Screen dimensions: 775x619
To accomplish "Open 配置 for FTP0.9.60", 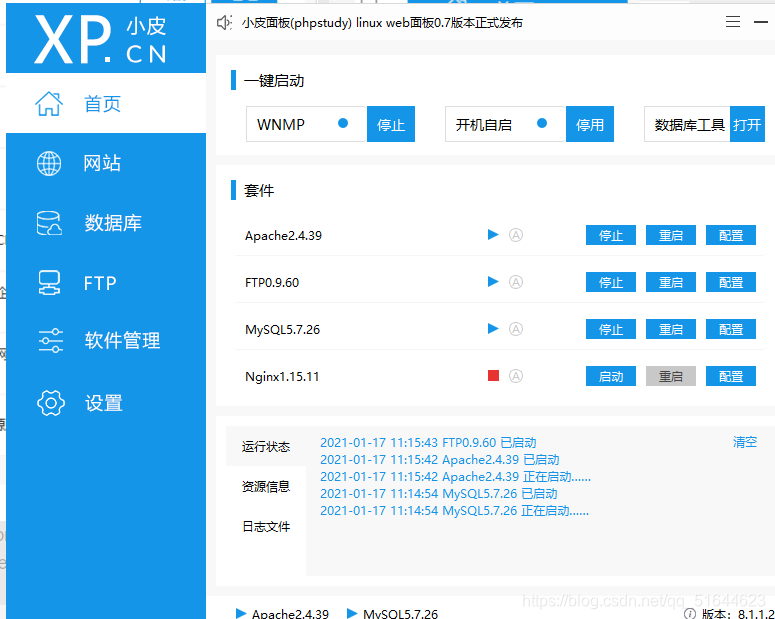I will point(731,282).
